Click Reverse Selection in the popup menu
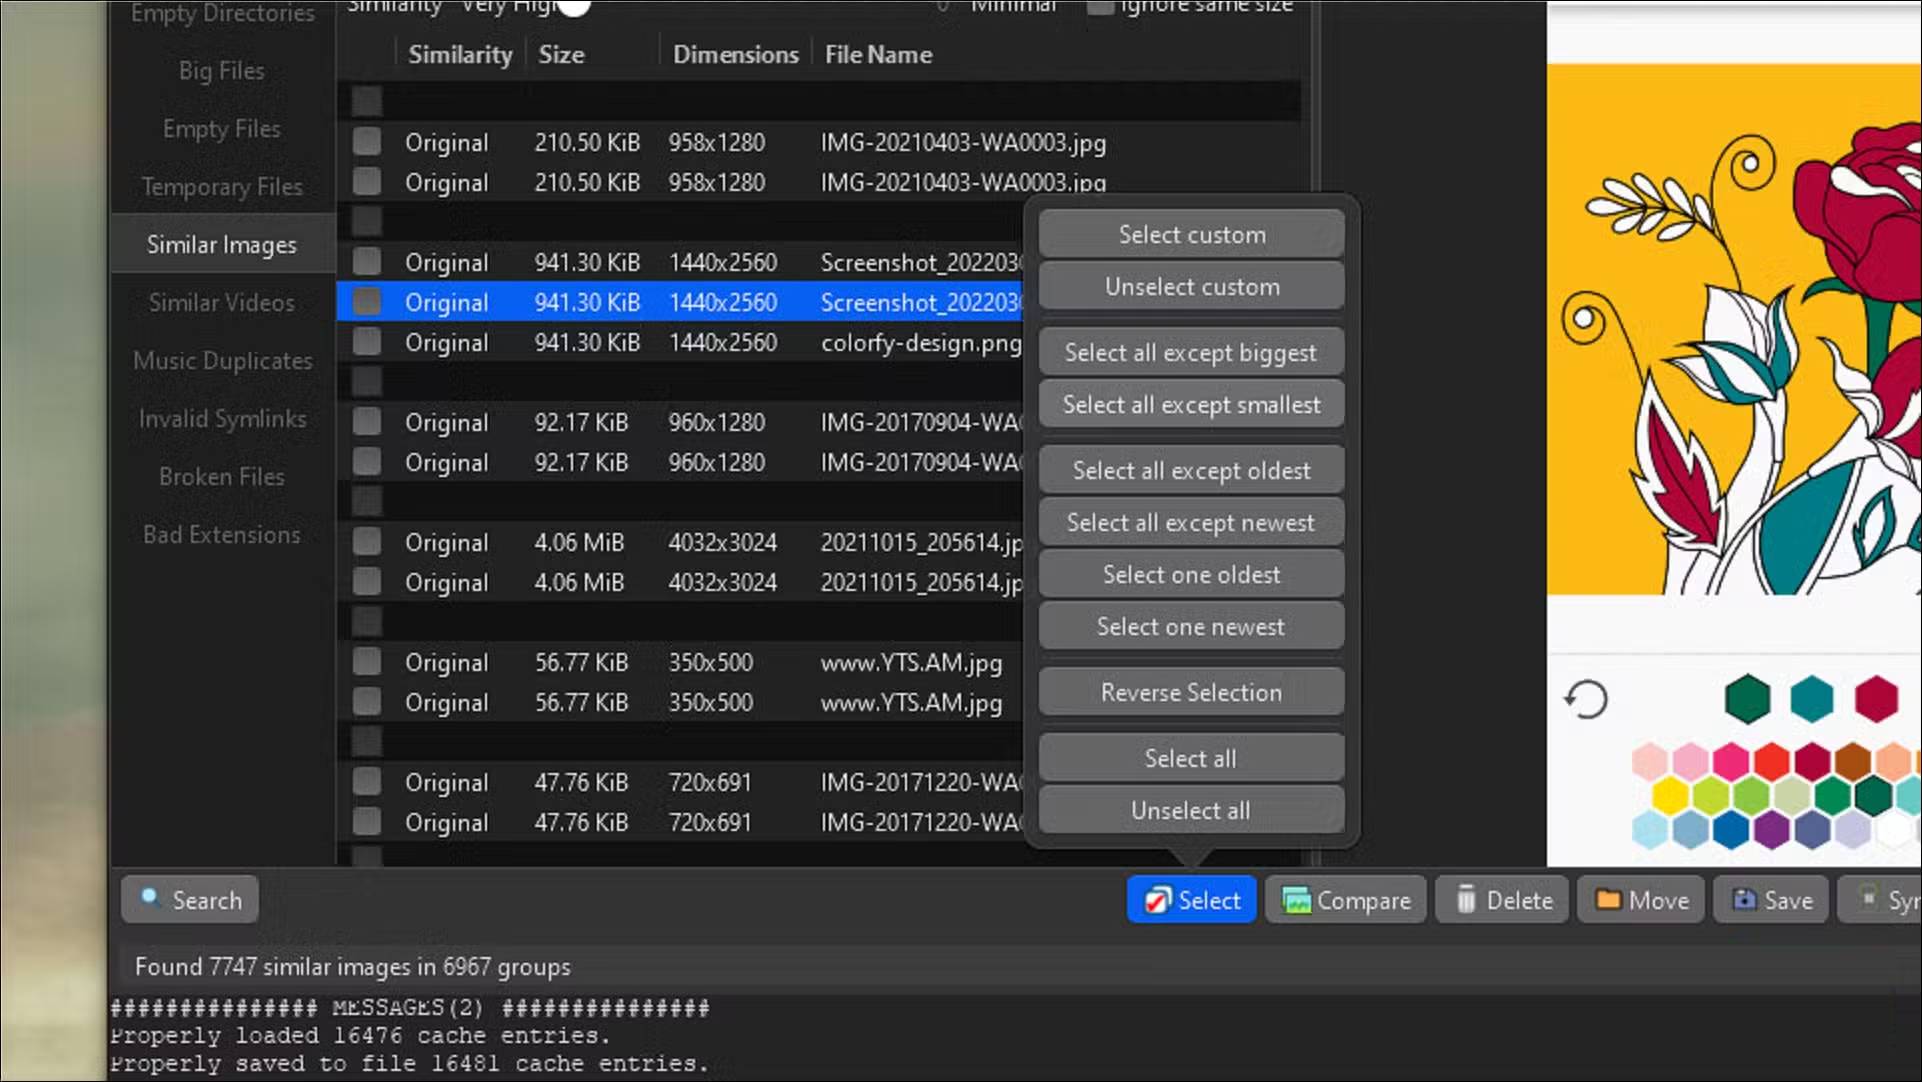 1190,691
